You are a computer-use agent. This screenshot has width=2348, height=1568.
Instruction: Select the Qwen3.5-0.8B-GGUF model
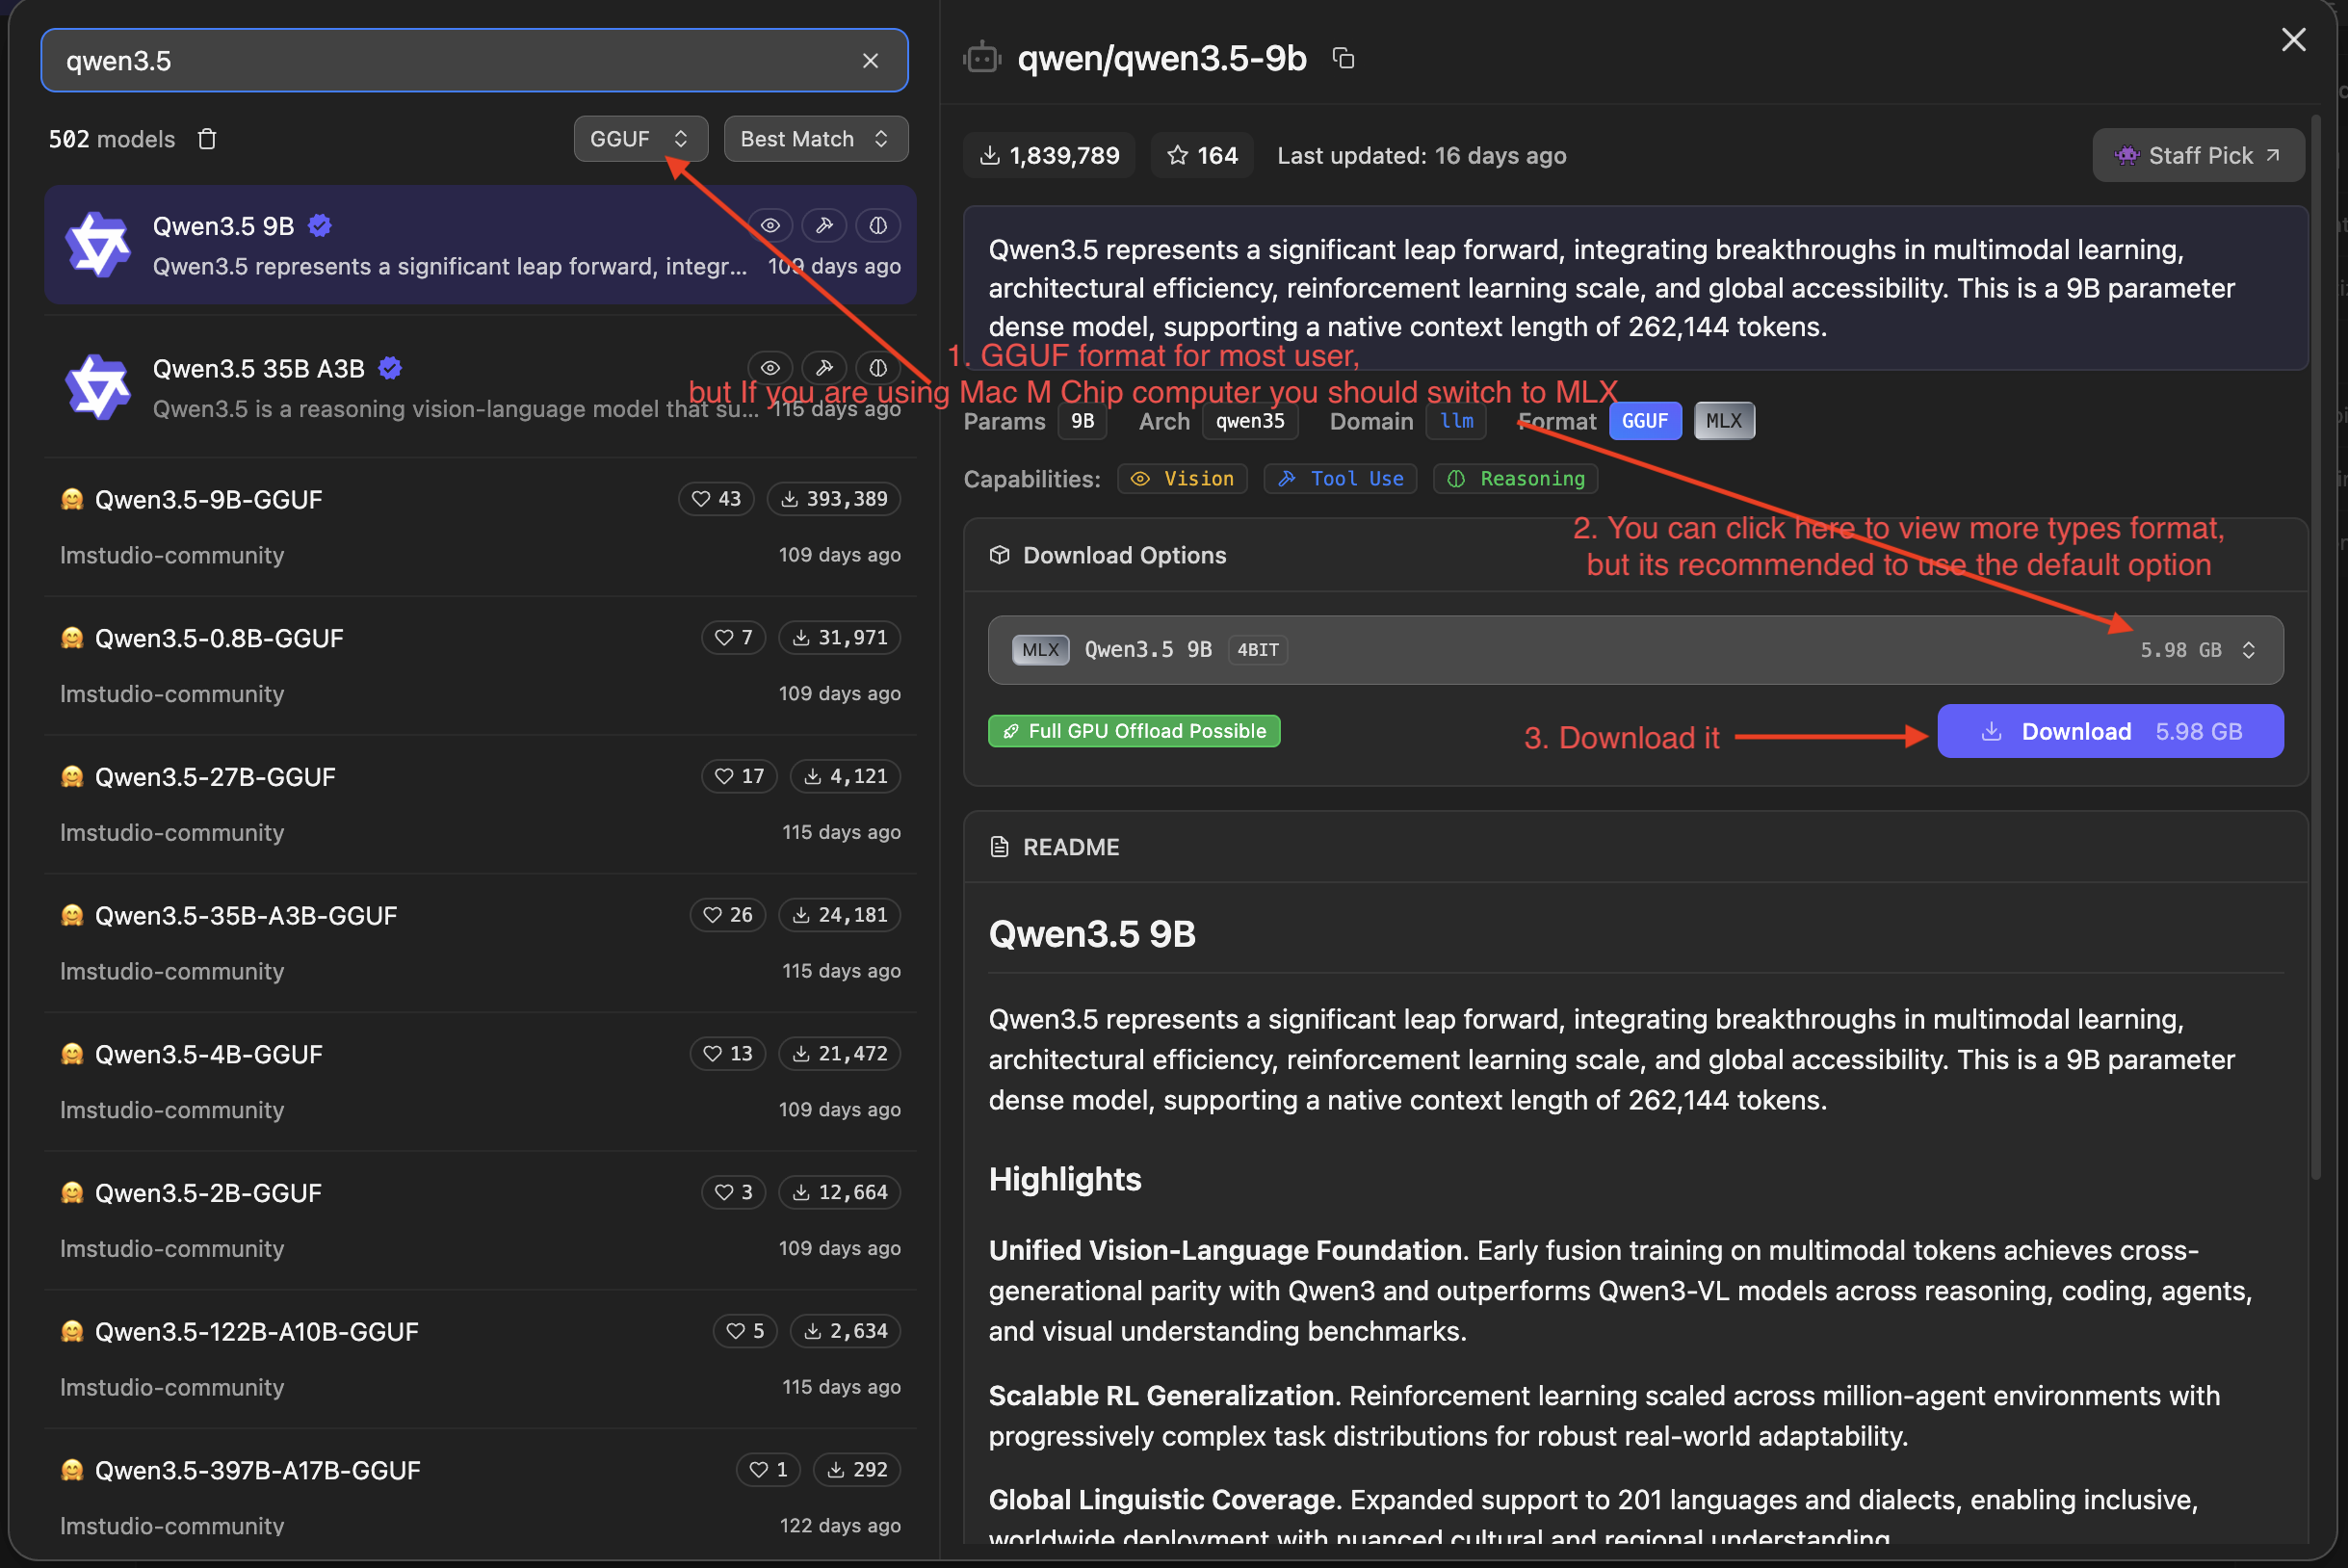click(480, 666)
